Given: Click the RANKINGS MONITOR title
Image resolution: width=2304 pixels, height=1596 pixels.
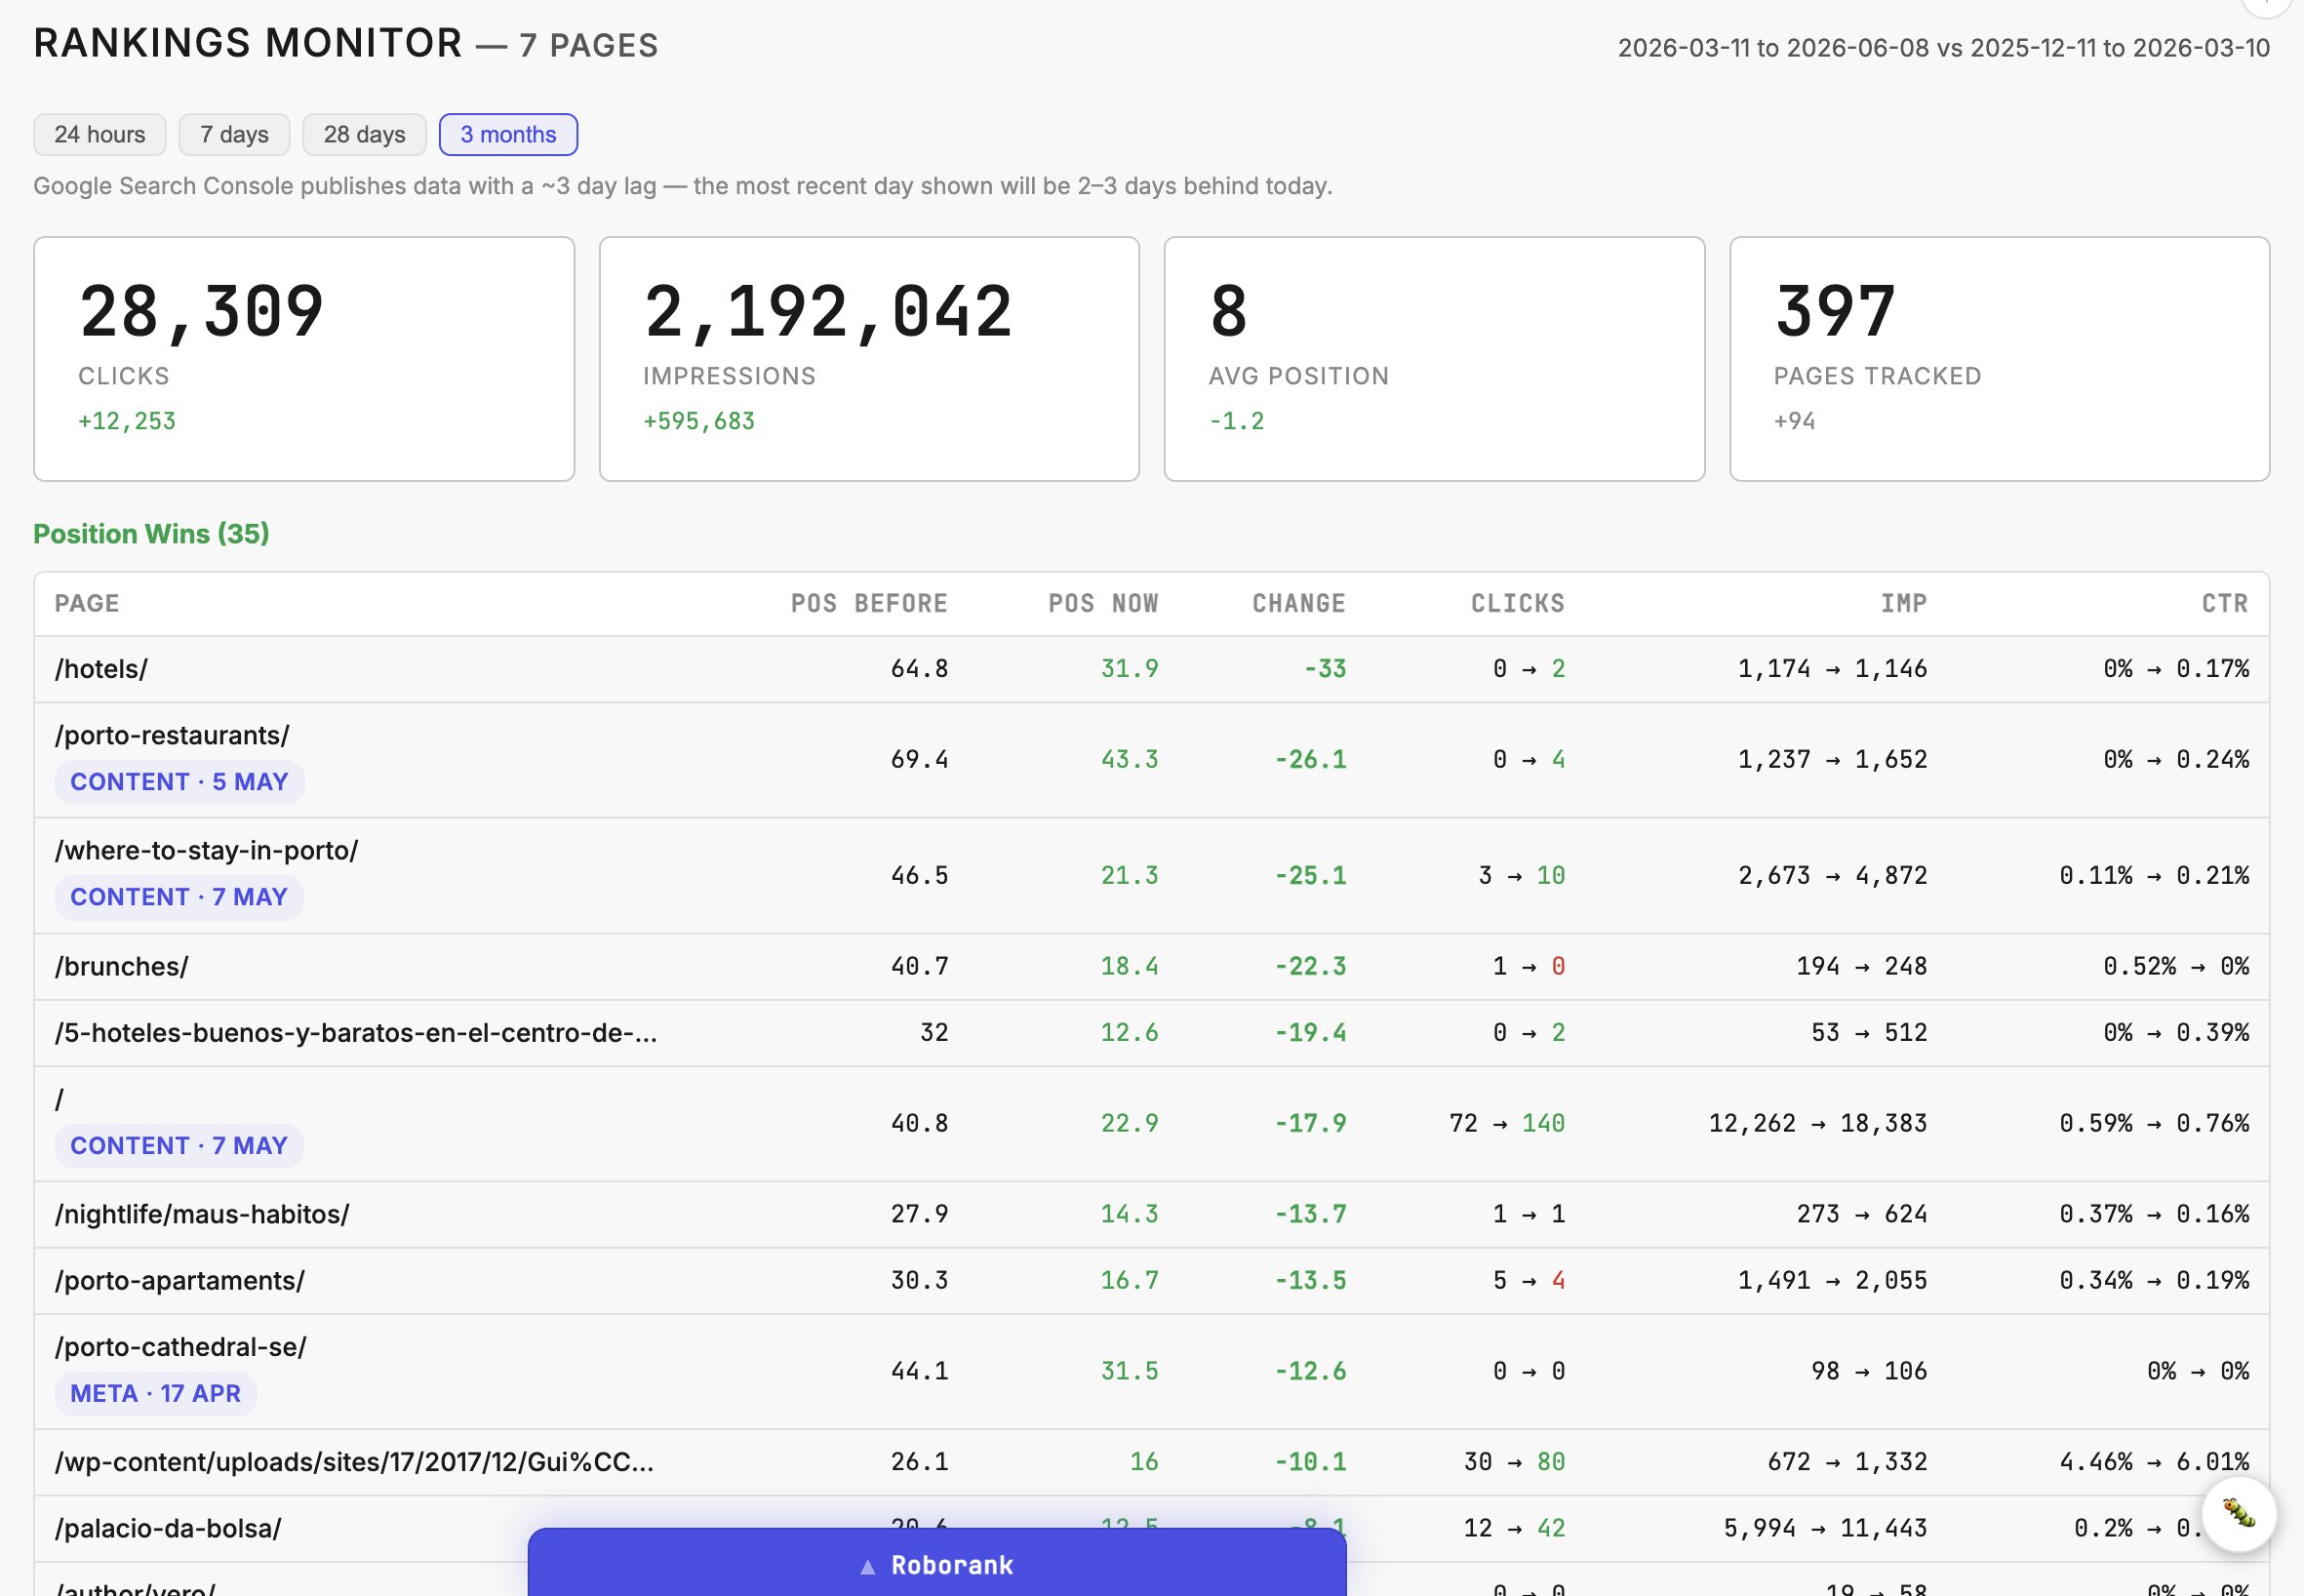Looking at the screenshot, I should tap(248, 43).
